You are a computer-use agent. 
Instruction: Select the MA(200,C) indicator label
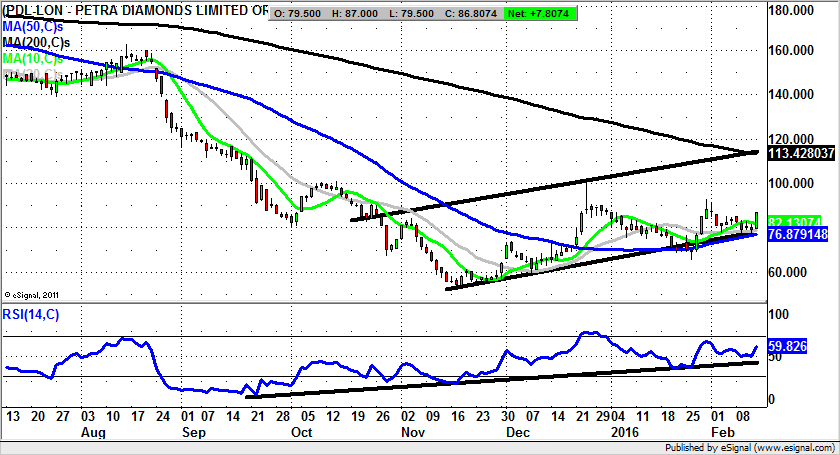pos(36,43)
